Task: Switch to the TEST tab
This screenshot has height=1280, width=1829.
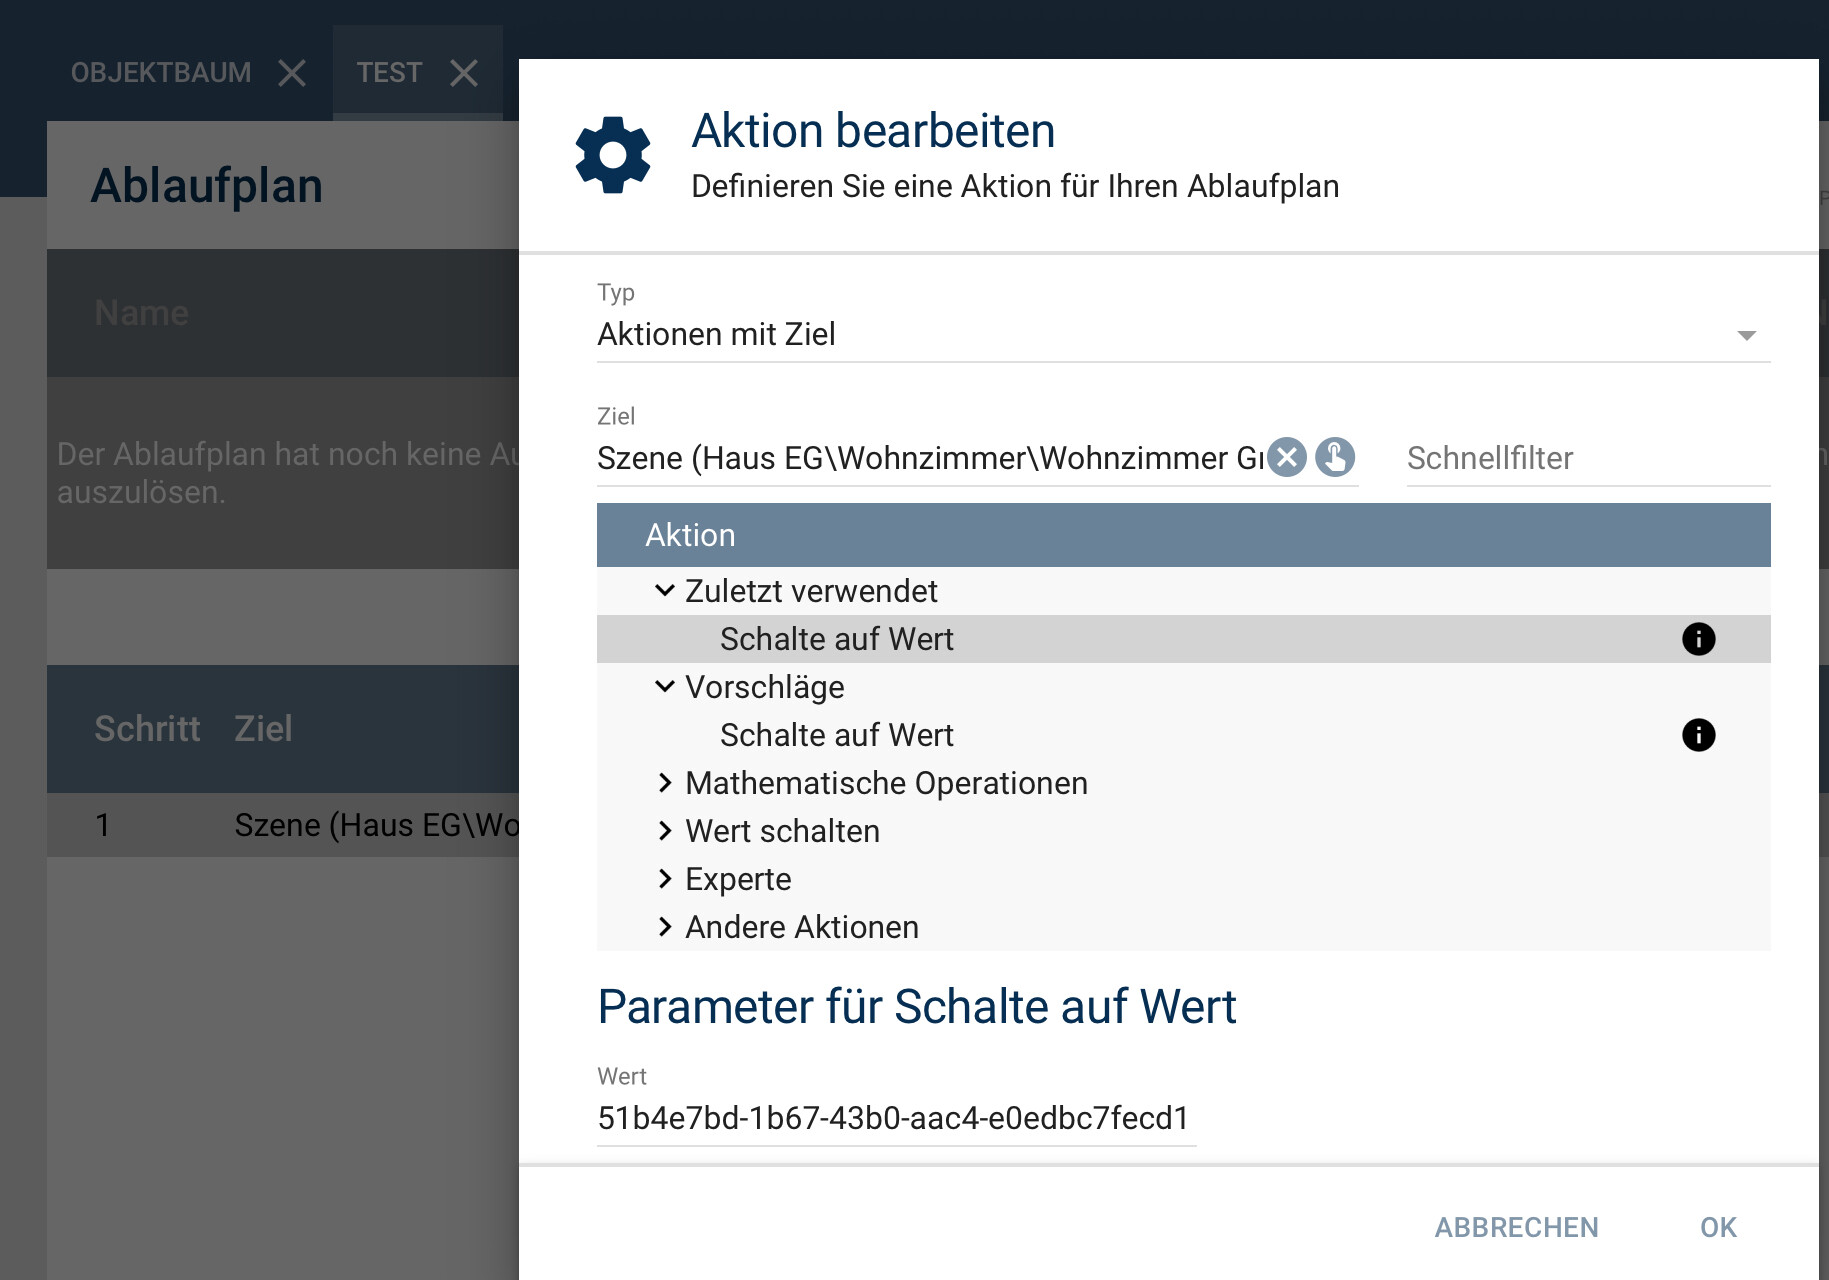Action: pyautogui.click(x=389, y=73)
